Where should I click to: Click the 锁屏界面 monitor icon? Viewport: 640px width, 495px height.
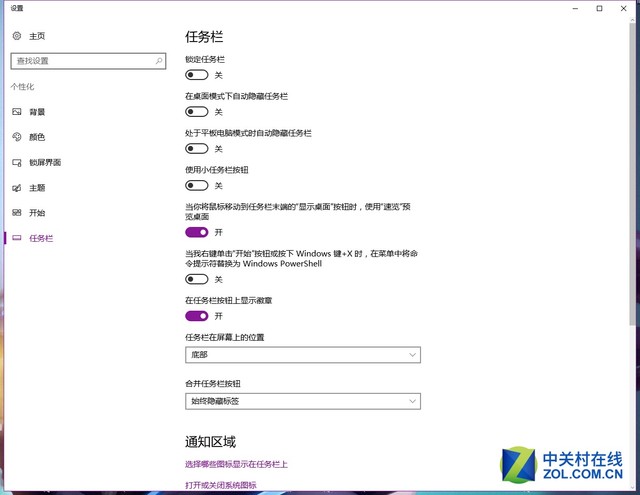pos(17,162)
